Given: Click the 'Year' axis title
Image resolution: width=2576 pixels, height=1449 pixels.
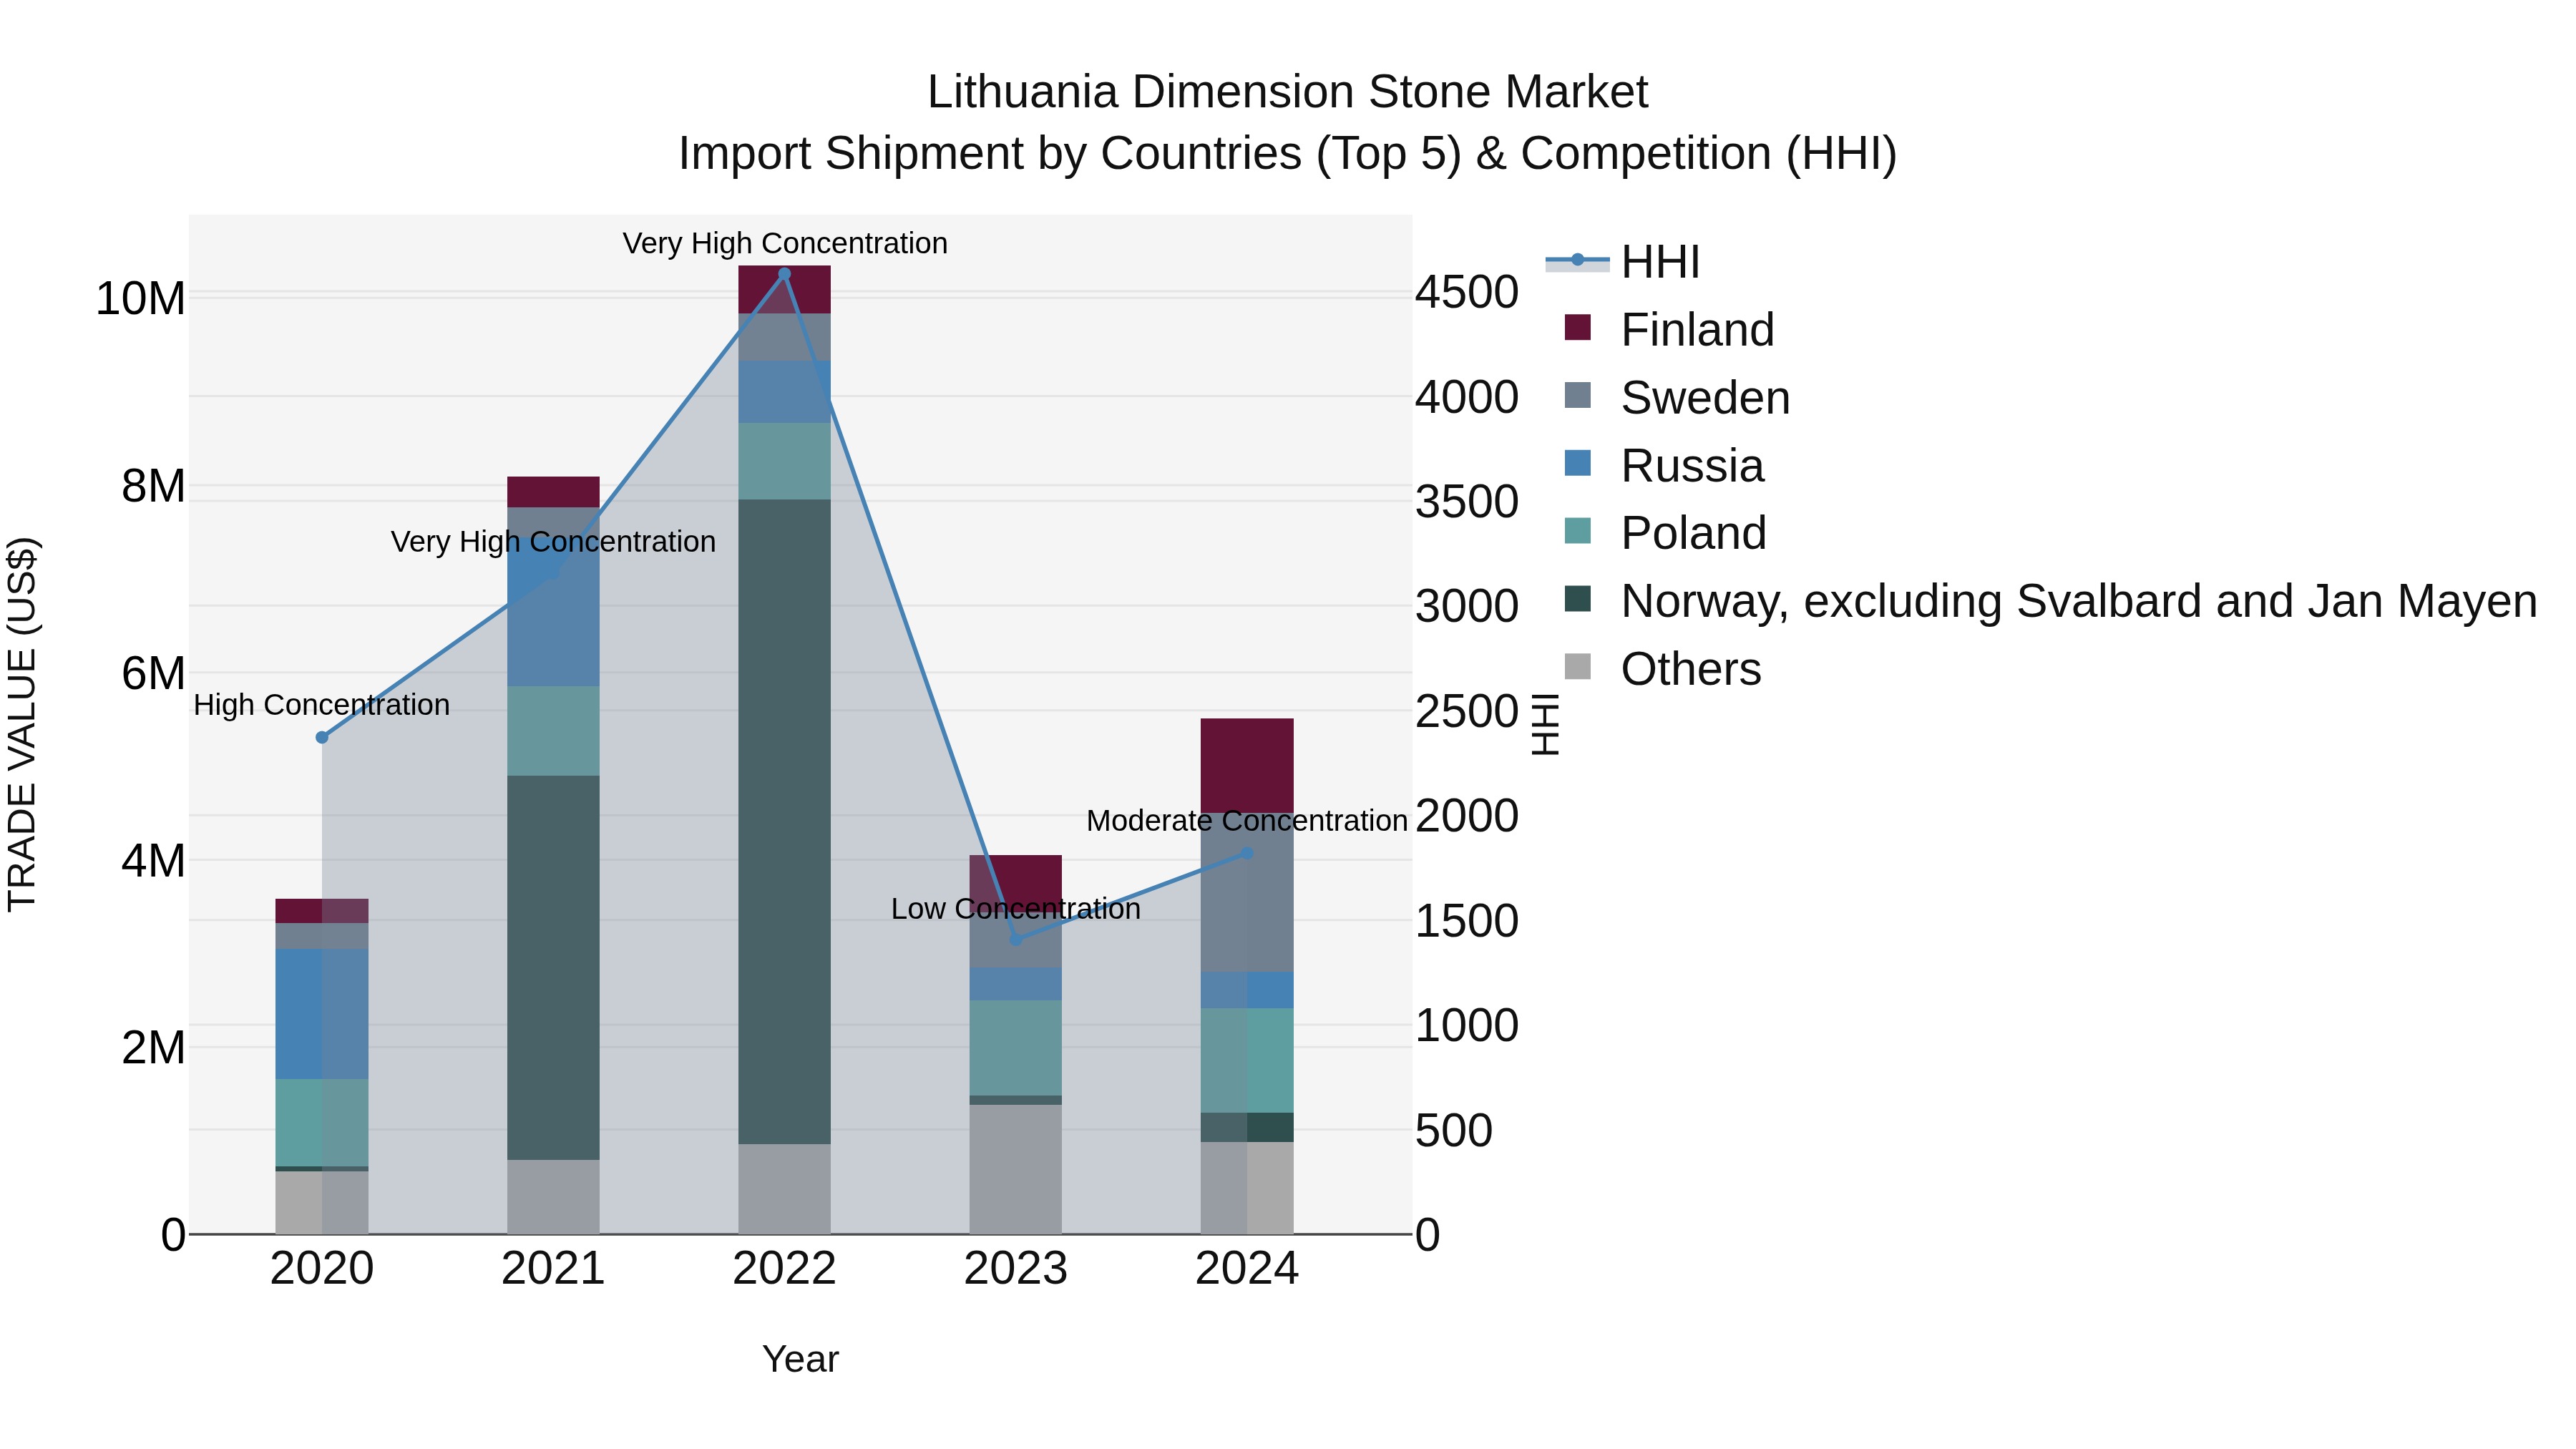Looking at the screenshot, I should coord(800,1360).
